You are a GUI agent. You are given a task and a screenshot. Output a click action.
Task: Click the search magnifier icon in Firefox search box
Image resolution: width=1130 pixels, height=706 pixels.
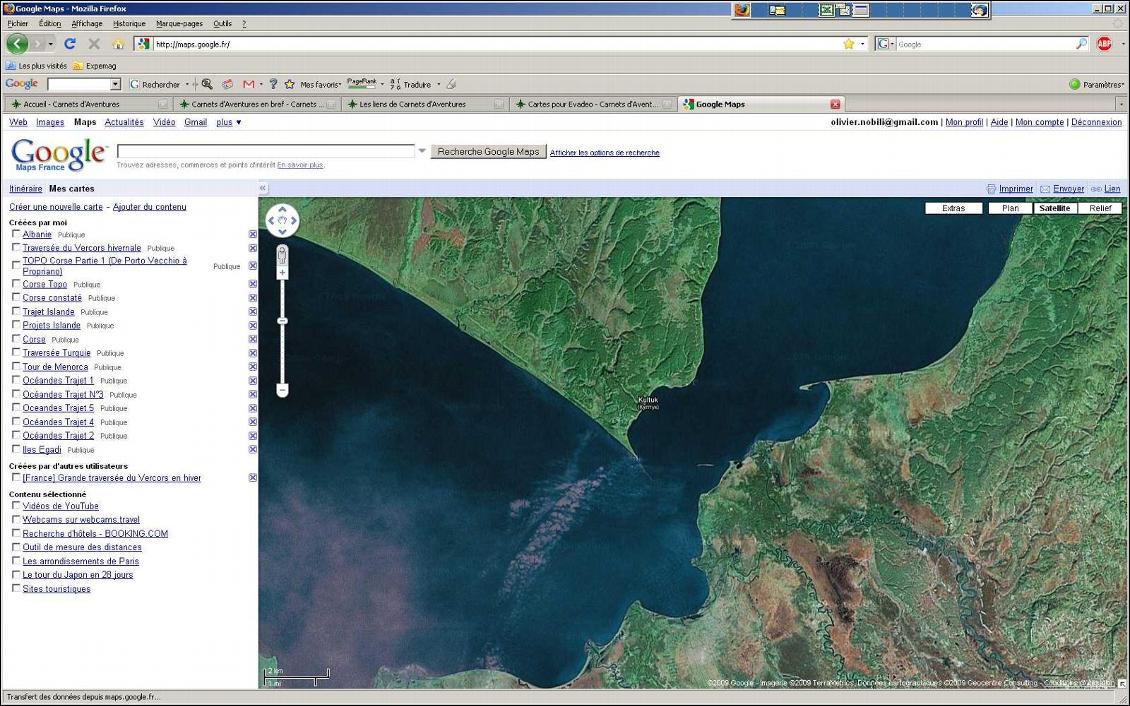click(1081, 44)
